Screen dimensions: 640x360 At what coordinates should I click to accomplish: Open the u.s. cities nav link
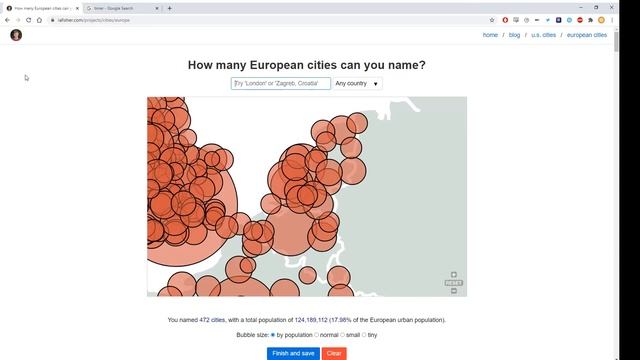543,35
